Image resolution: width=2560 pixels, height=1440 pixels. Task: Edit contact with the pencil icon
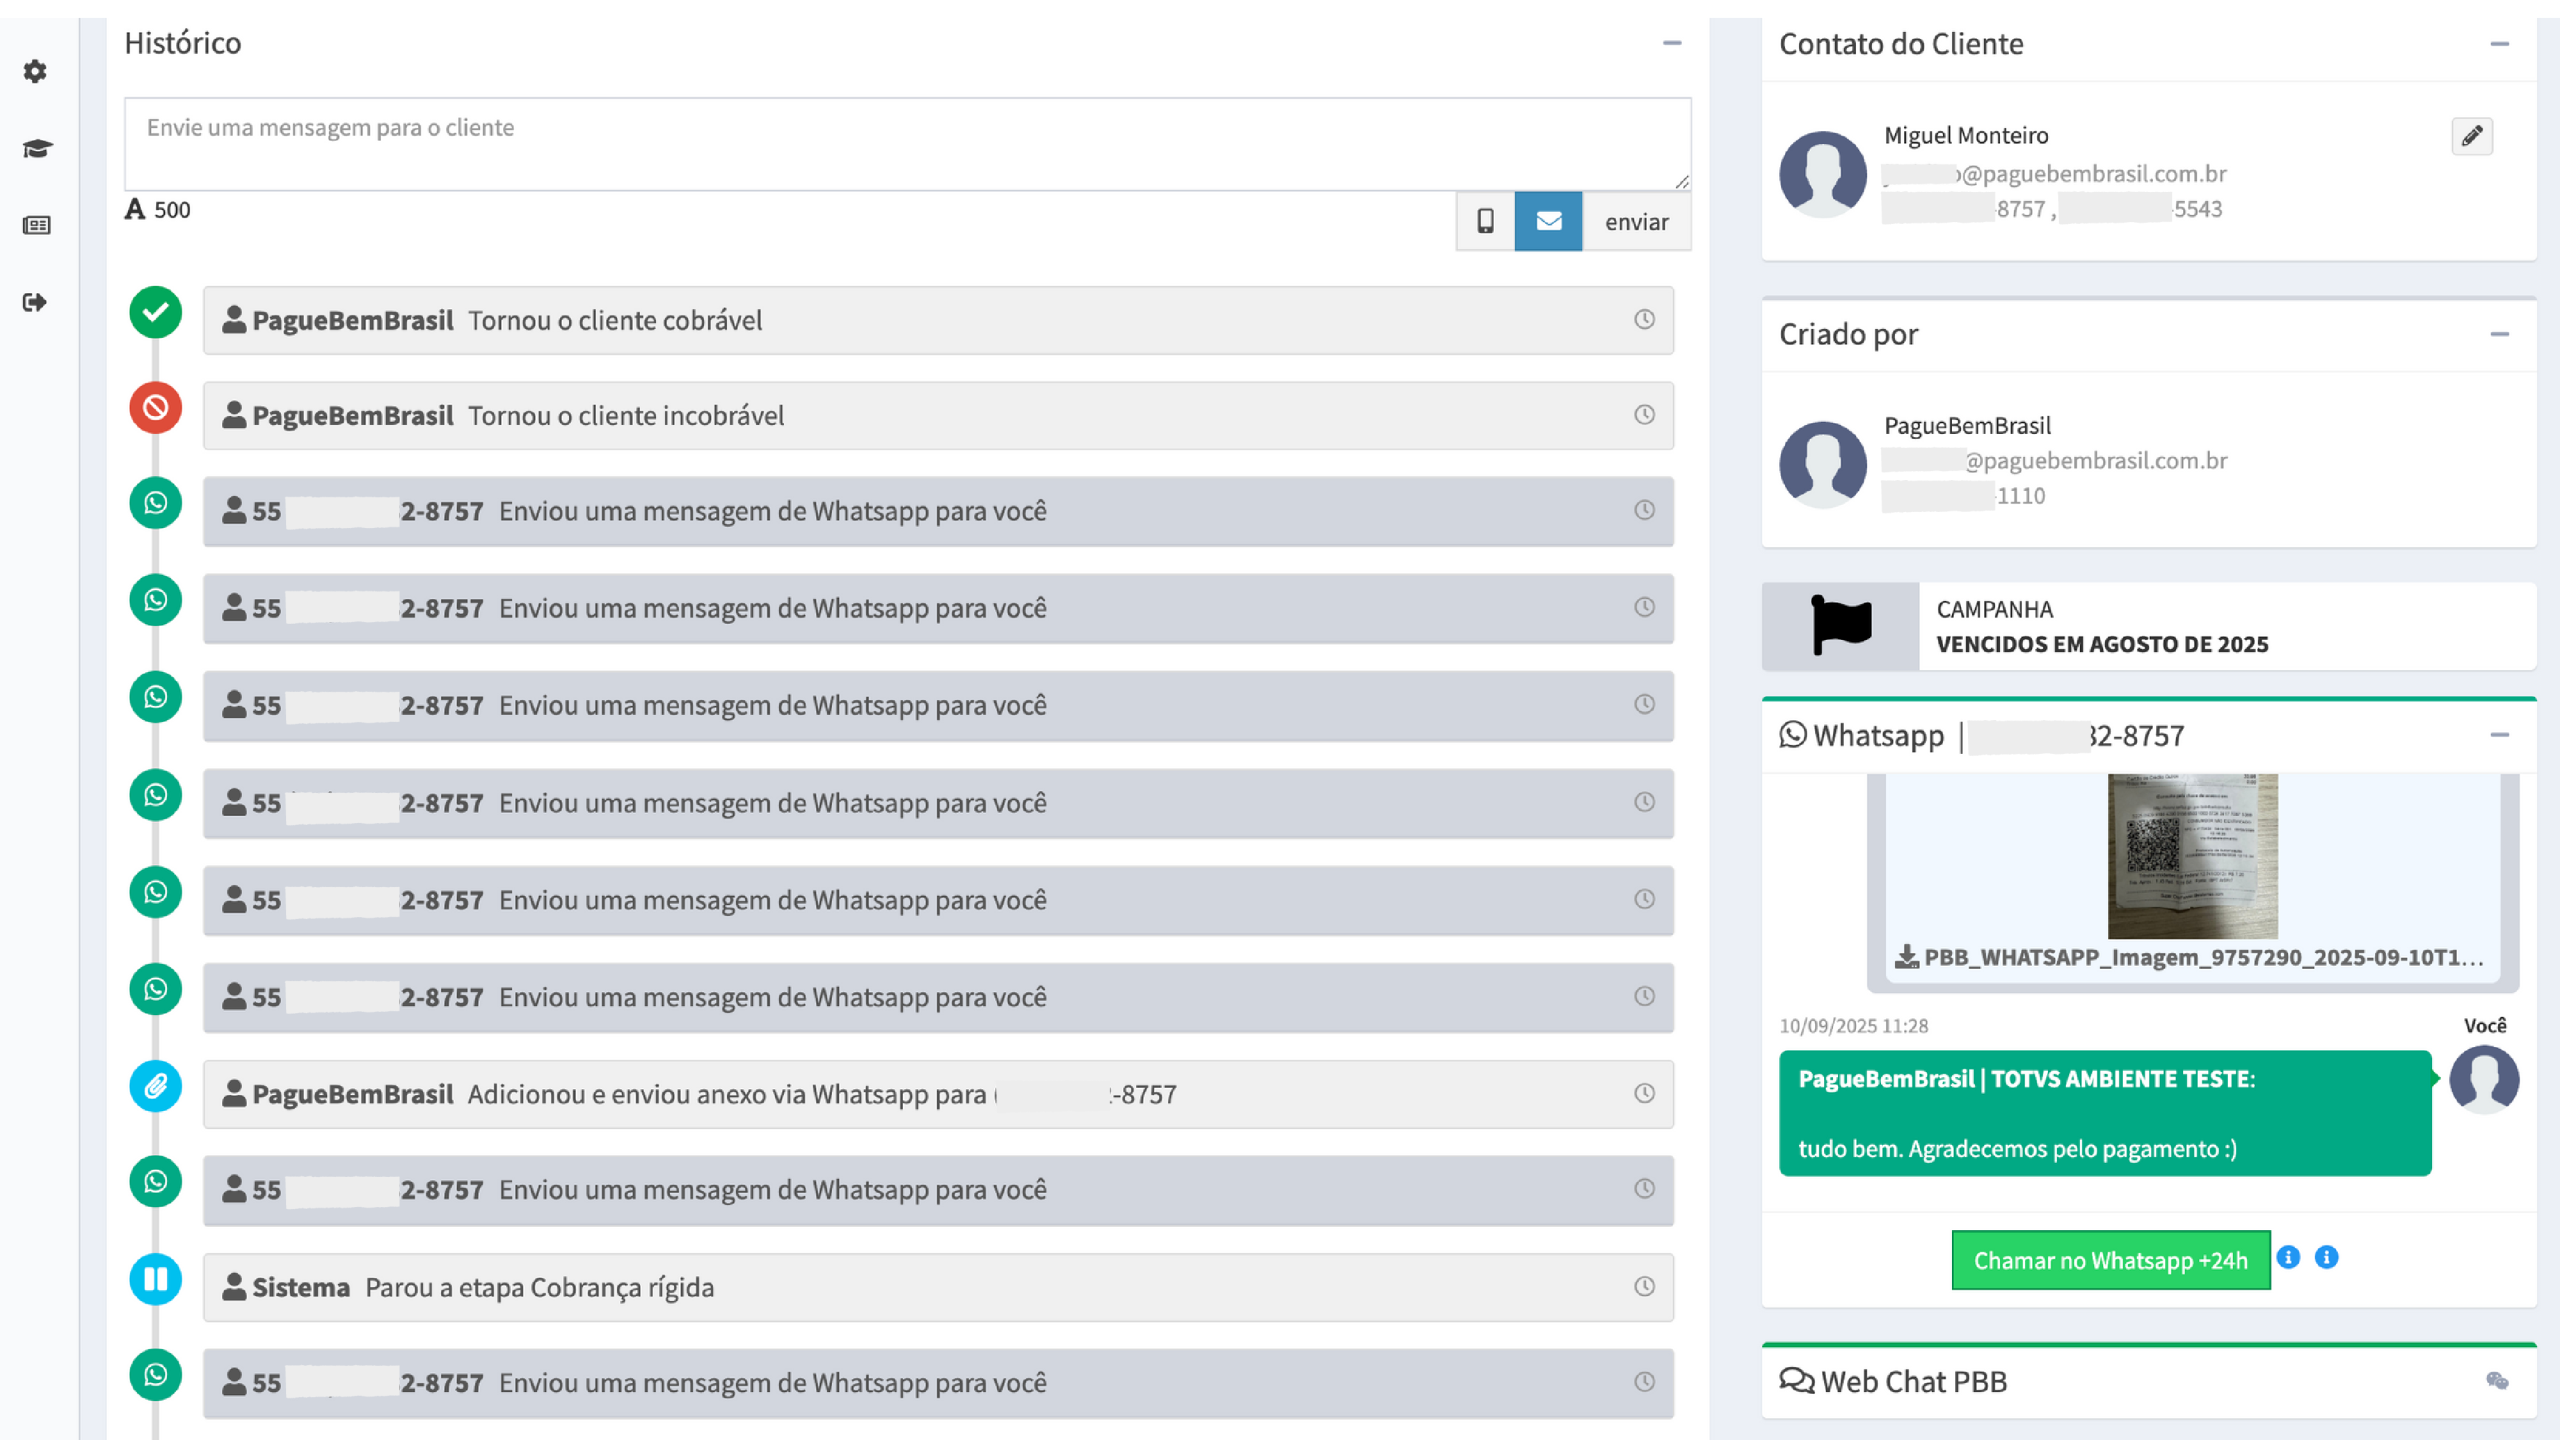2471,136
